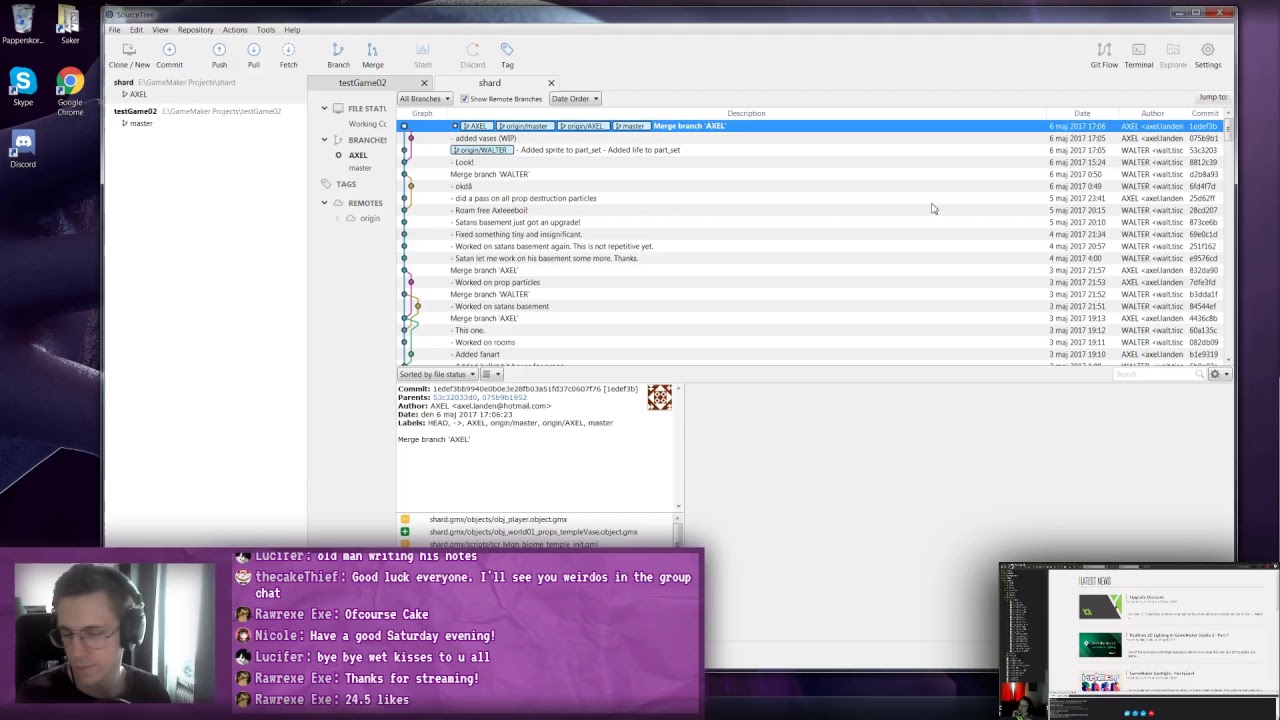Open testGame02 repository bookmark
The height and width of the screenshot is (720, 1280).
197,111
